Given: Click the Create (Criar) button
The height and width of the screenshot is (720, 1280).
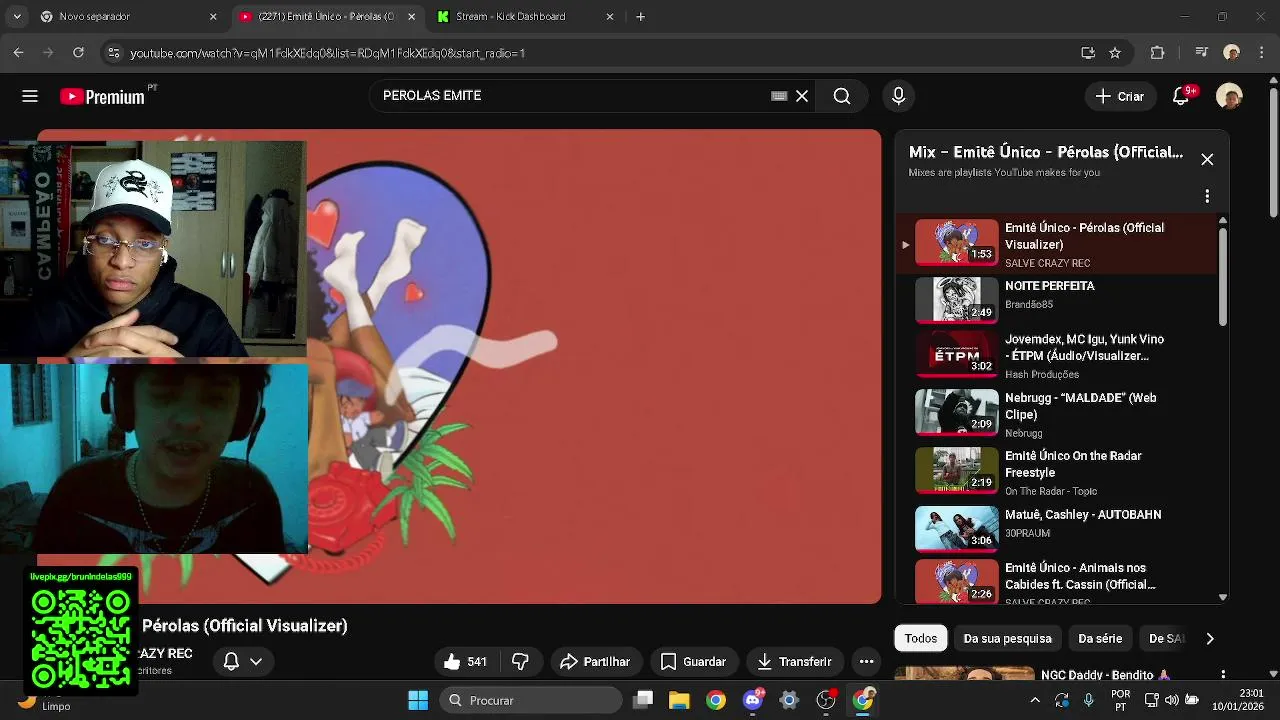Looking at the screenshot, I should click(1120, 96).
